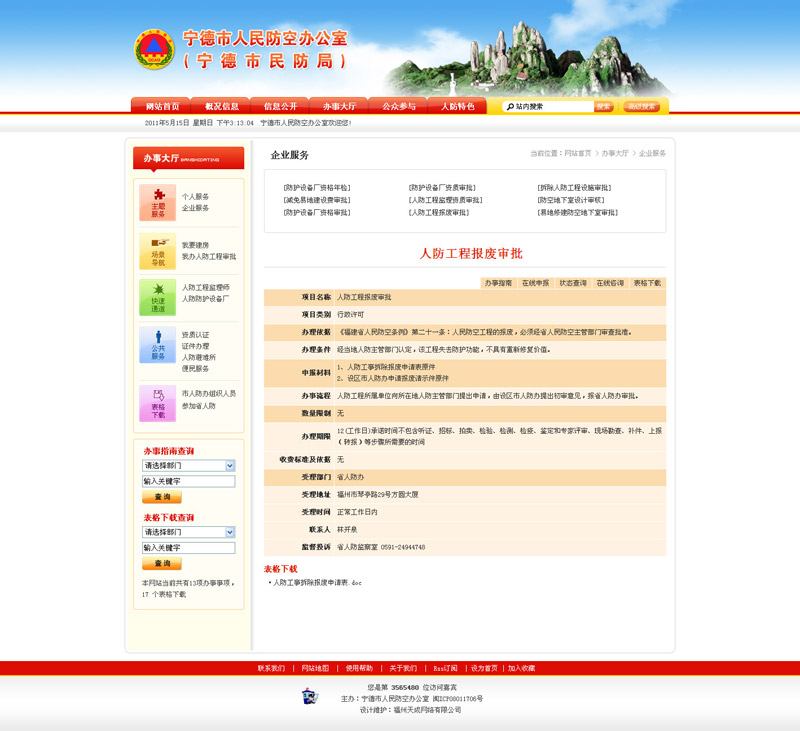Click the mascot icon in footer
800x731 pixels.
(310, 696)
